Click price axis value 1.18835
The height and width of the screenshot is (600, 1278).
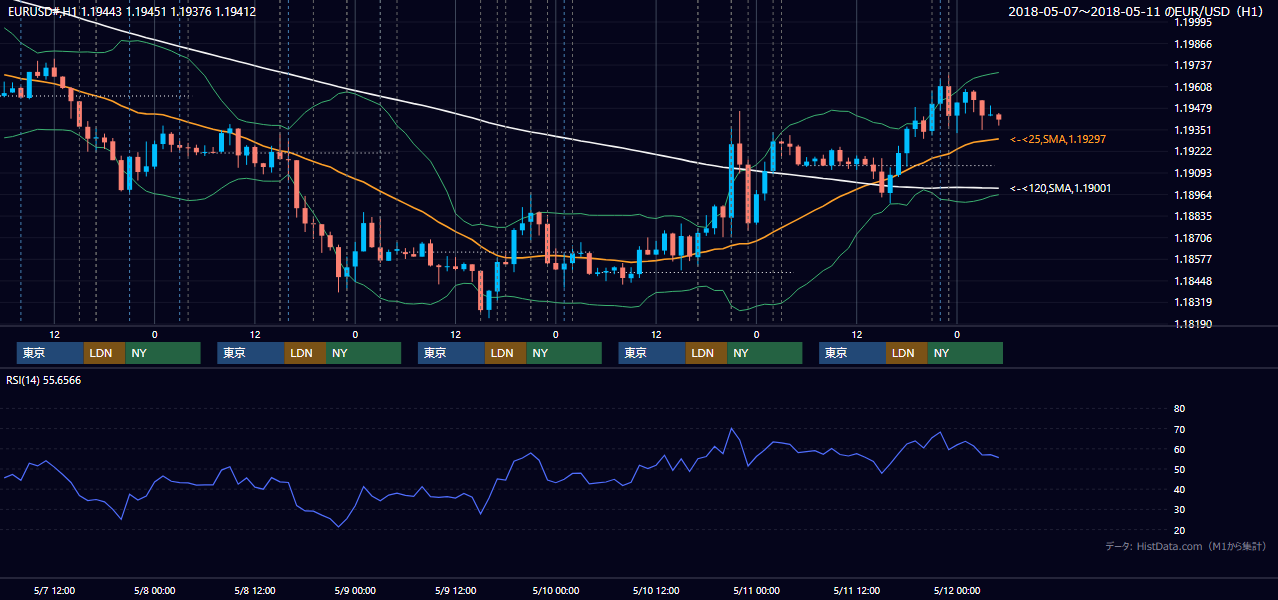(1193, 216)
